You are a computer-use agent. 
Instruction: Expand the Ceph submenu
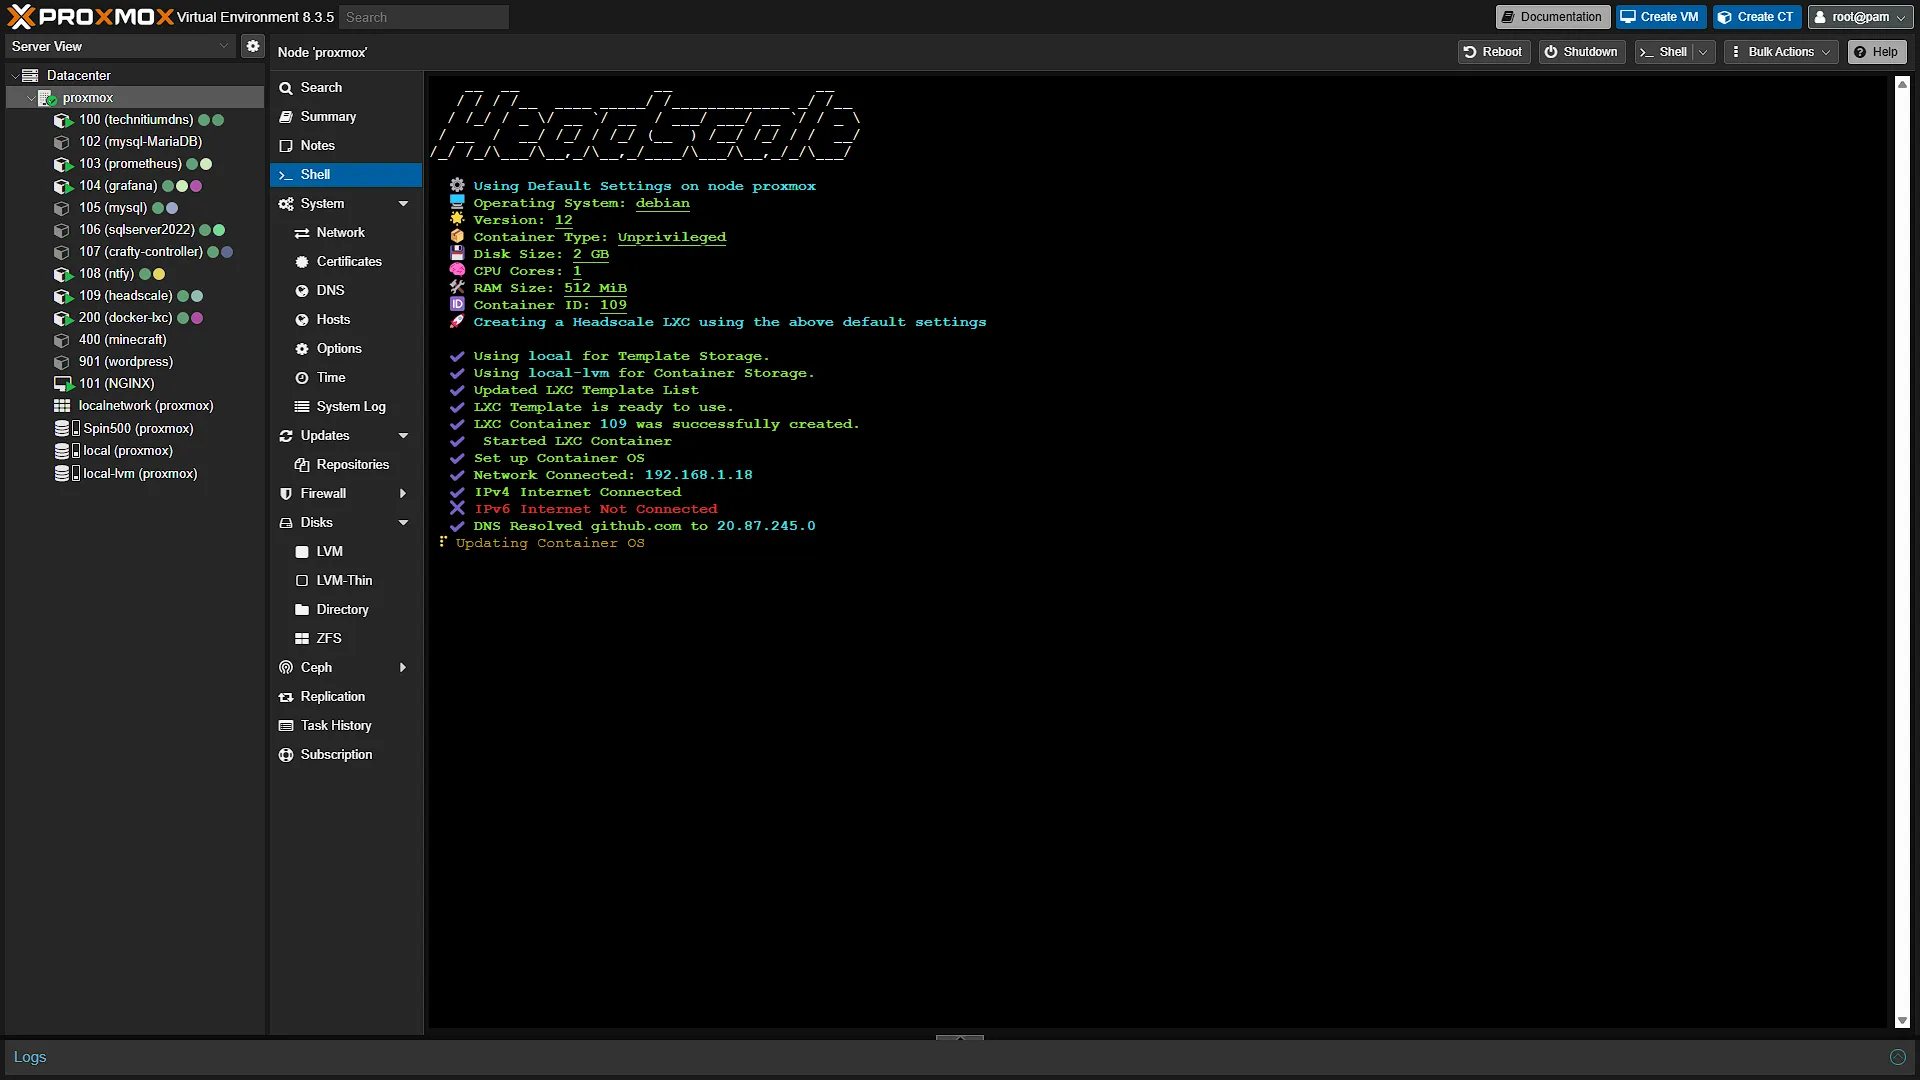(x=403, y=668)
